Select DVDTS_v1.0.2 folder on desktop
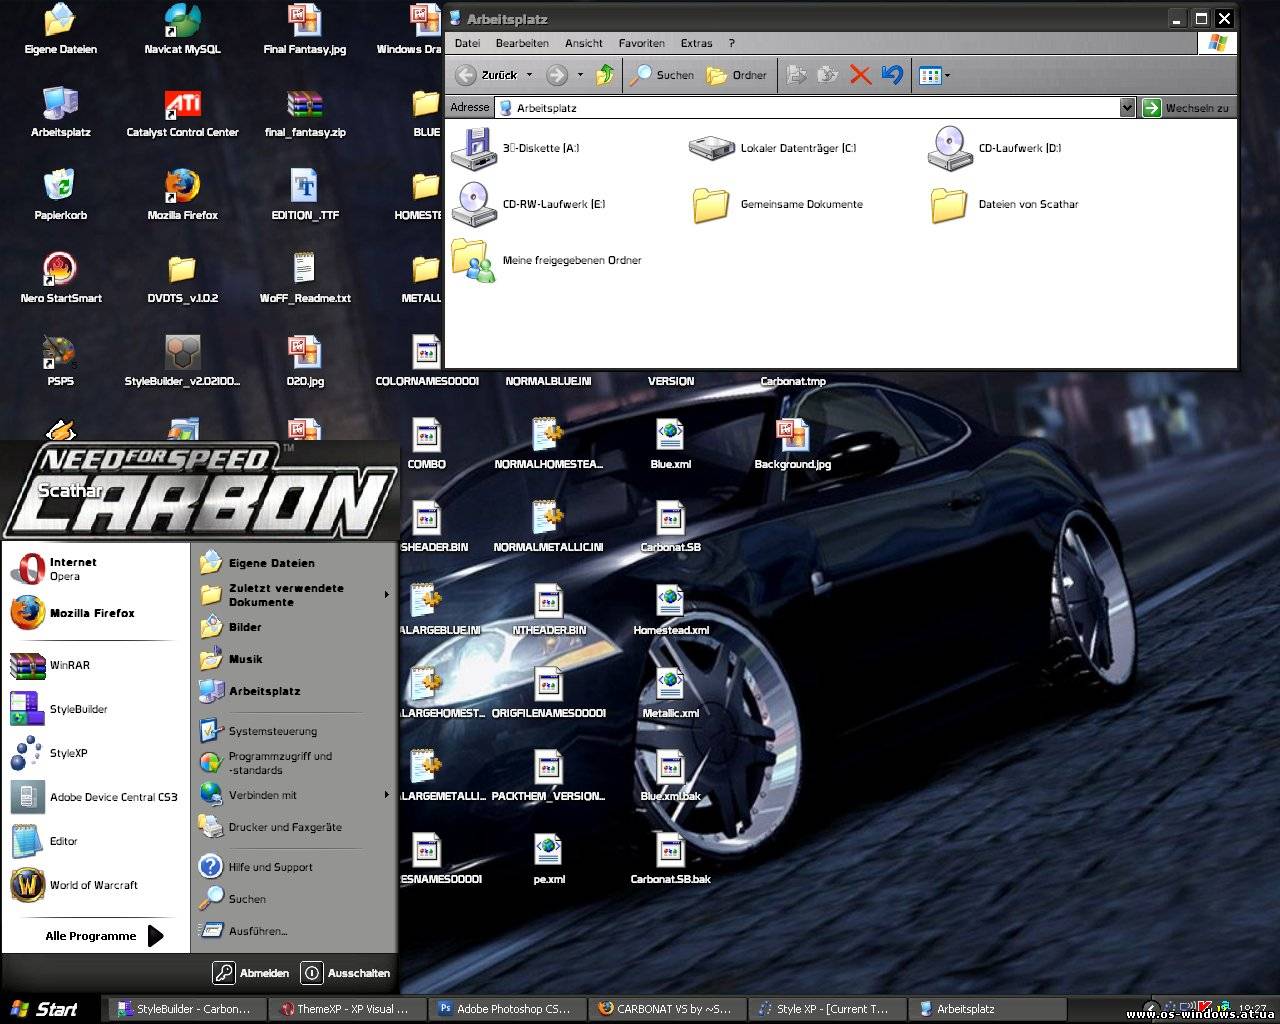1280x1024 pixels. tap(182, 278)
